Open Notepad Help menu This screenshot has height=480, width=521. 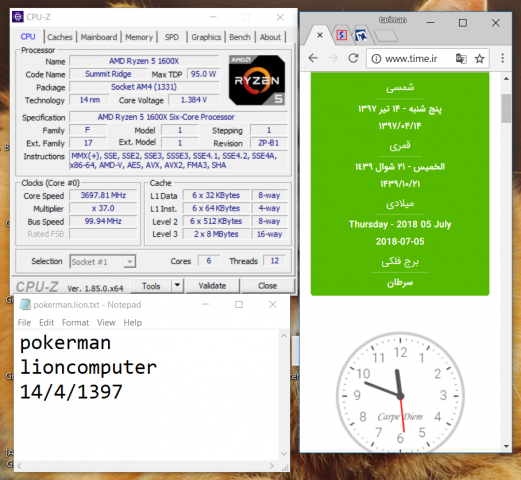coord(132,323)
